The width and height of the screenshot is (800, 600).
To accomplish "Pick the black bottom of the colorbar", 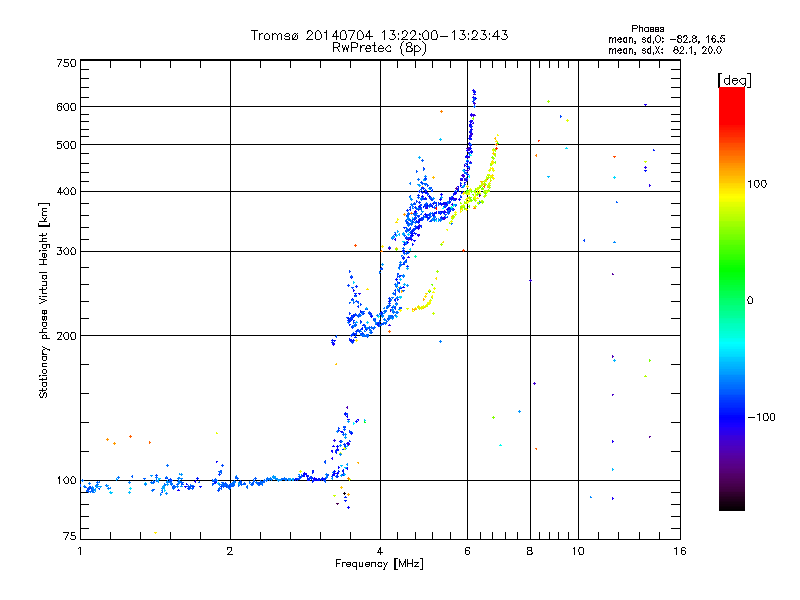I will click(731, 505).
